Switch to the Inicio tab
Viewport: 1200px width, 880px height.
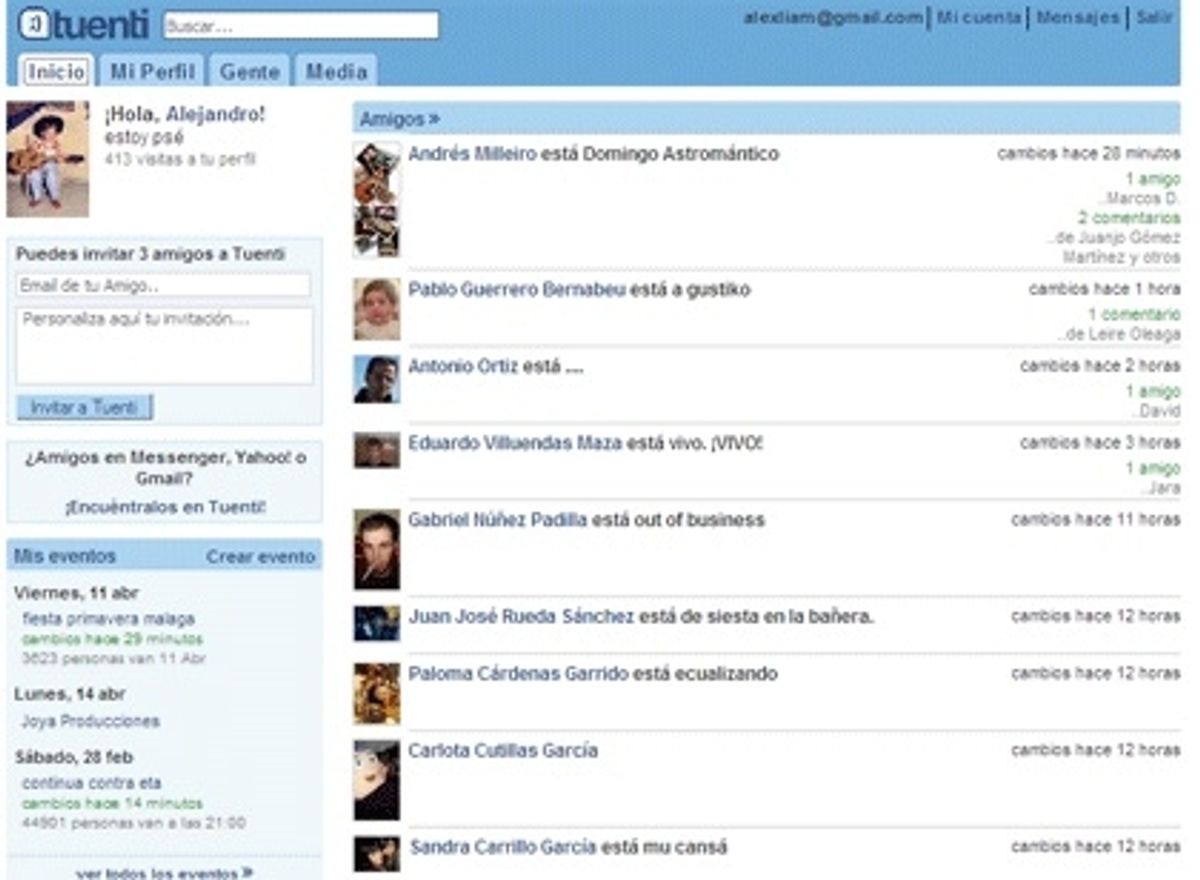click(x=56, y=71)
